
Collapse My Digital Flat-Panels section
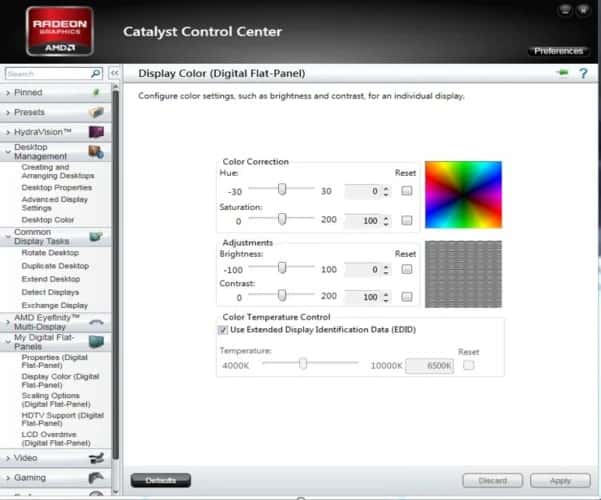(8, 342)
